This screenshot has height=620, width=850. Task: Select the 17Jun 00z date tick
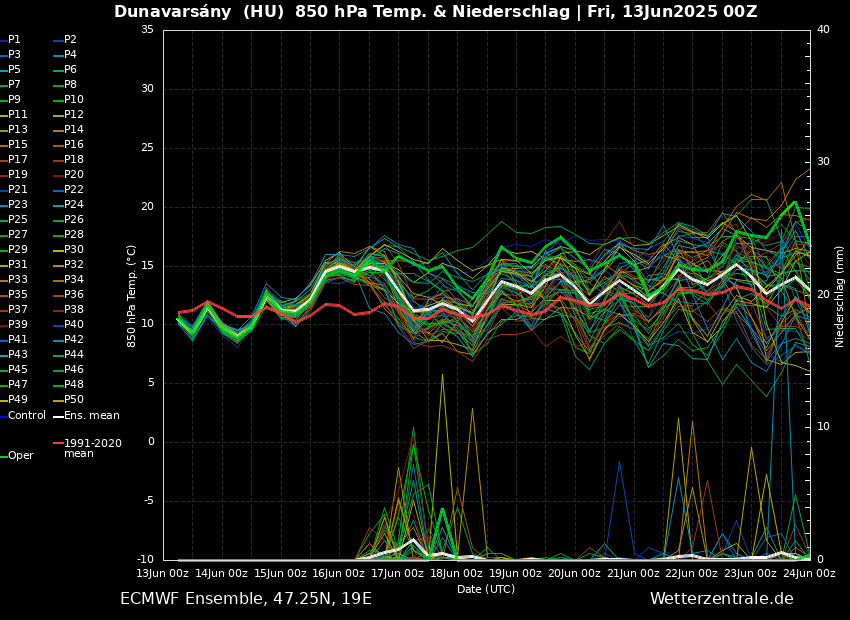(397, 574)
